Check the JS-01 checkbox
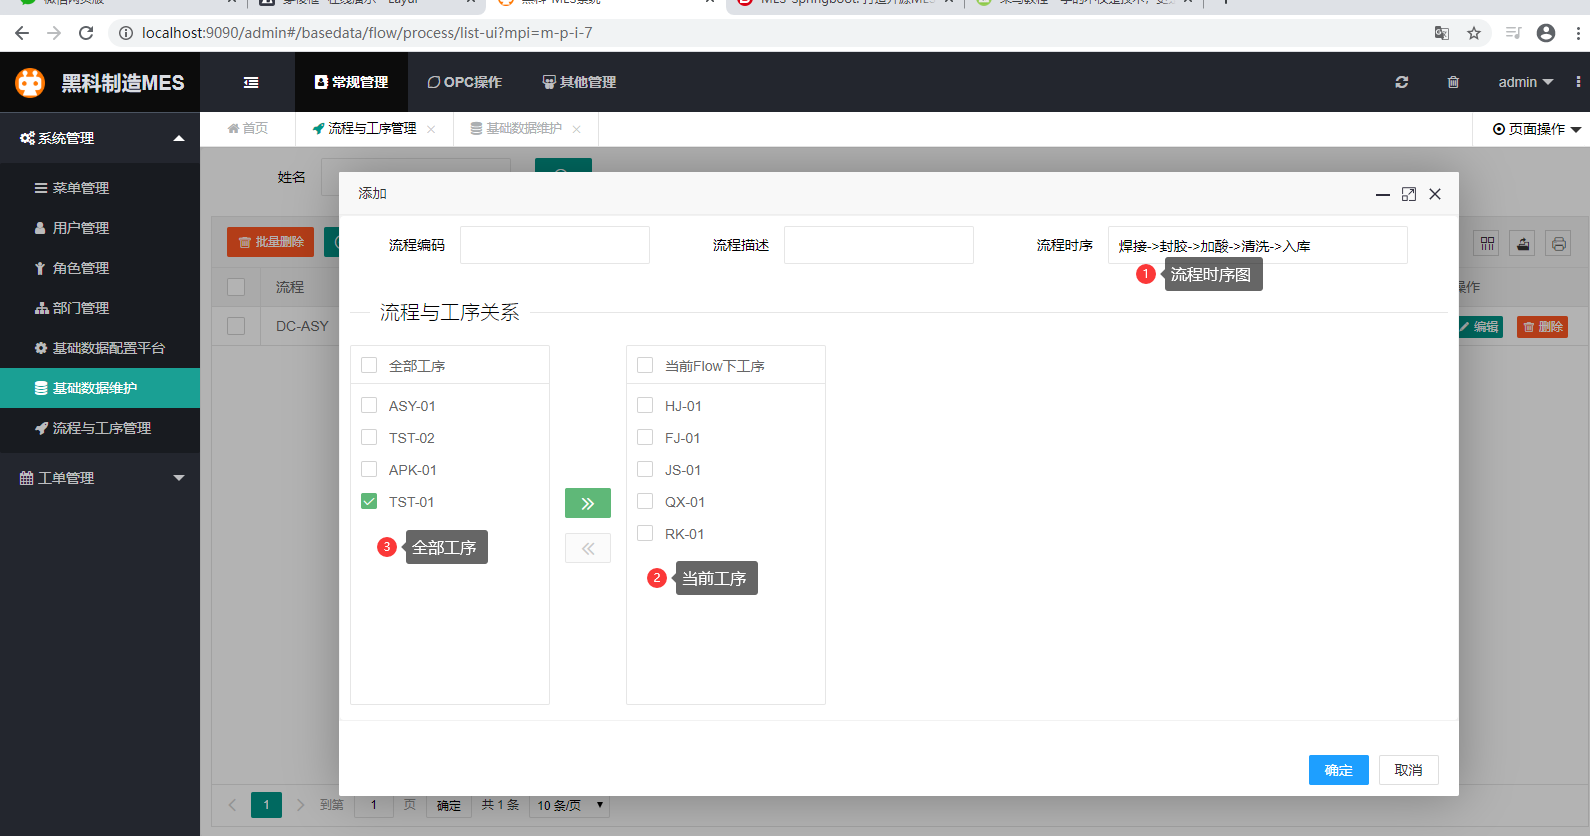The height and width of the screenshot is (836, 1590). point(645,469)
